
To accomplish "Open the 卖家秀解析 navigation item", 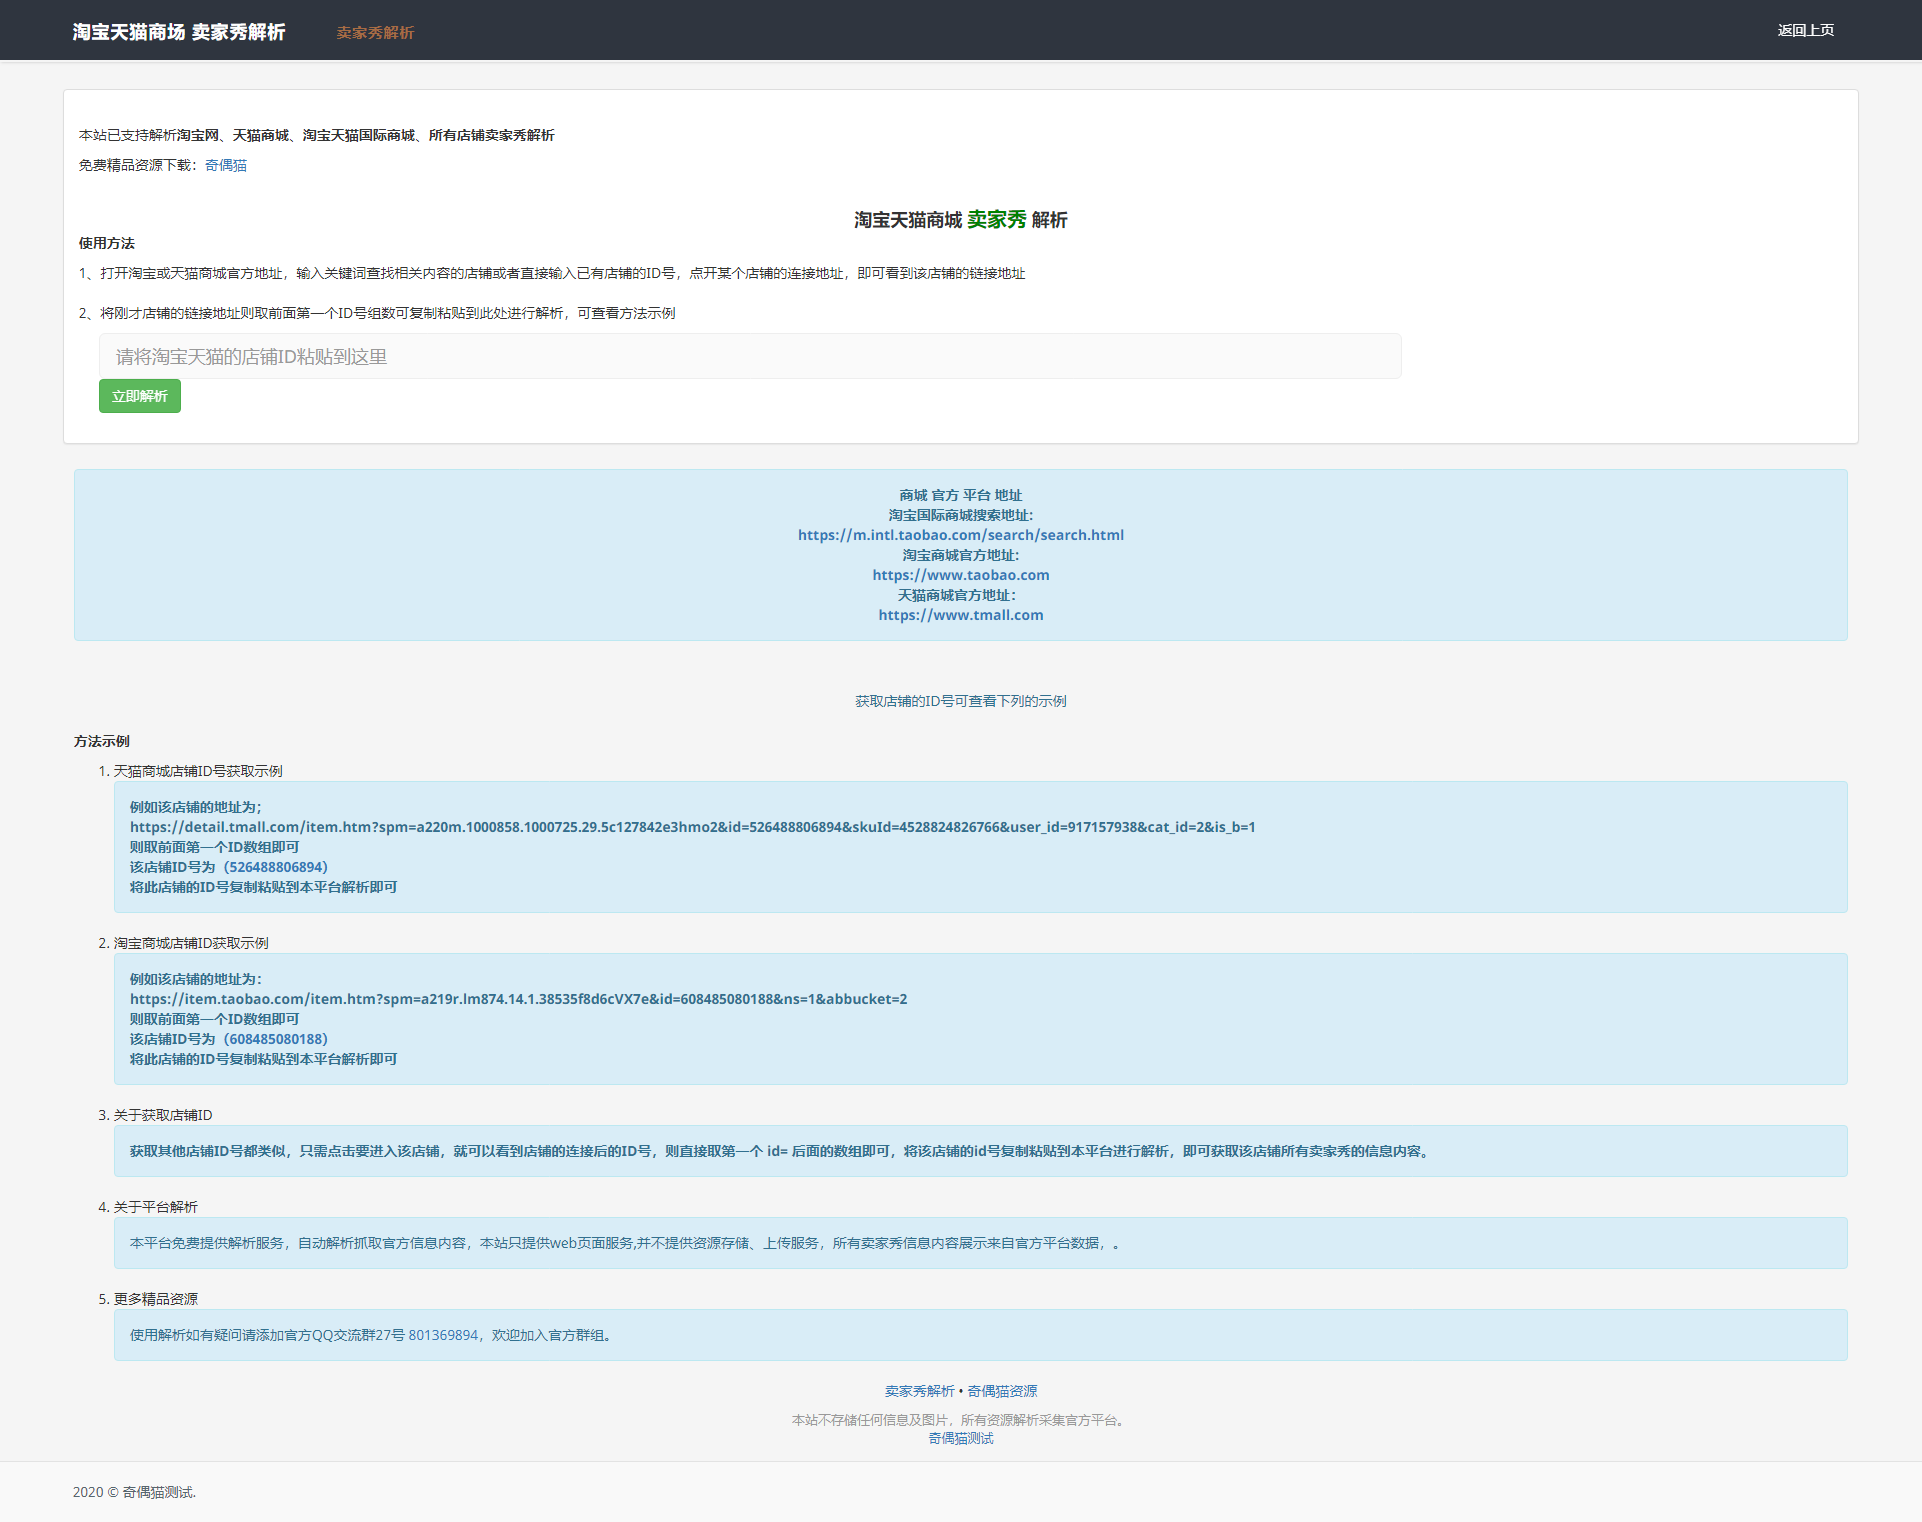I will (375, 33).
